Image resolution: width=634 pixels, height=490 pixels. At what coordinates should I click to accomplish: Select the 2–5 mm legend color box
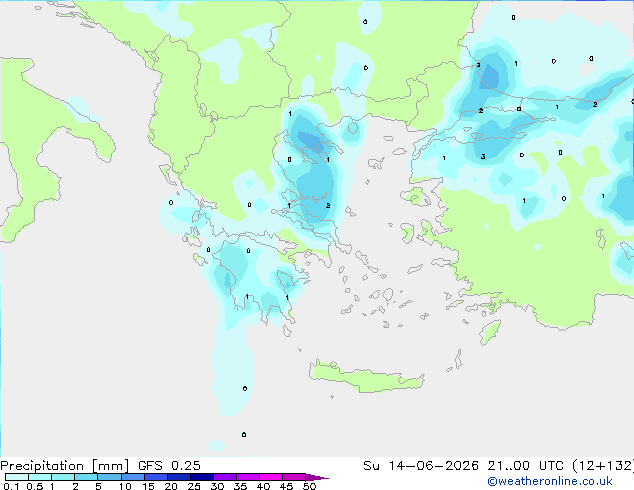pos(86,477)
